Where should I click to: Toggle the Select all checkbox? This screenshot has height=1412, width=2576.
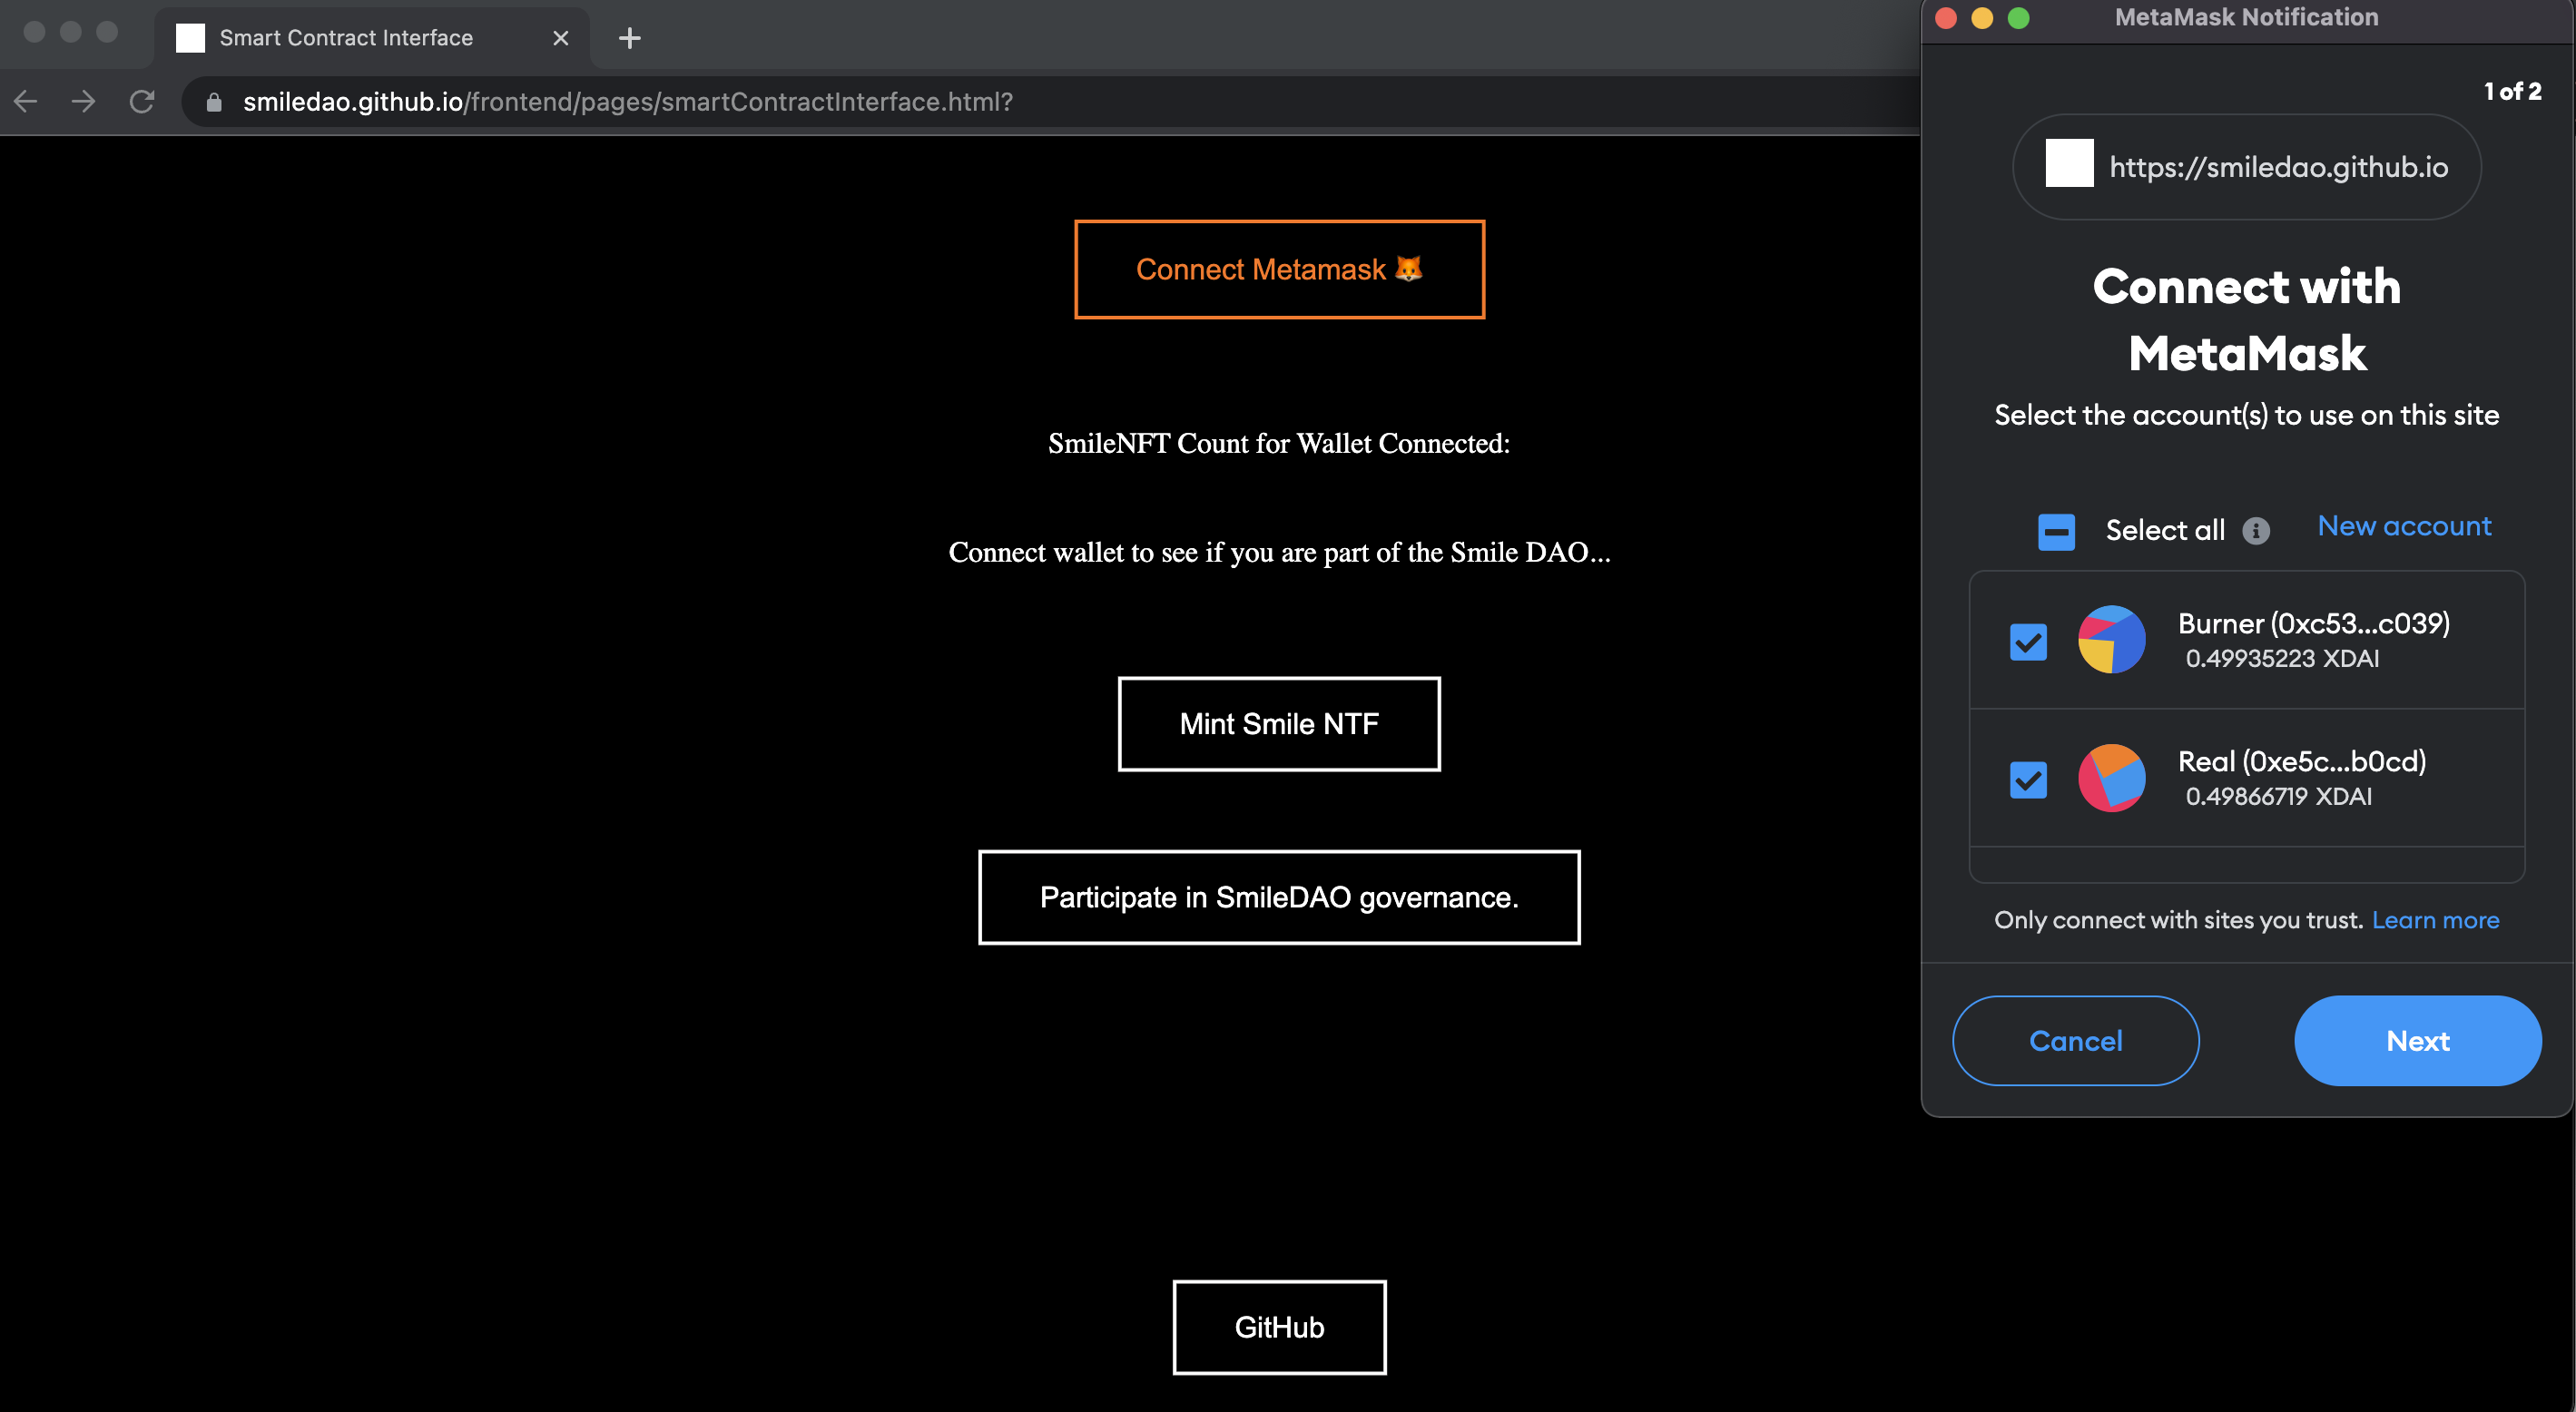2056,531
